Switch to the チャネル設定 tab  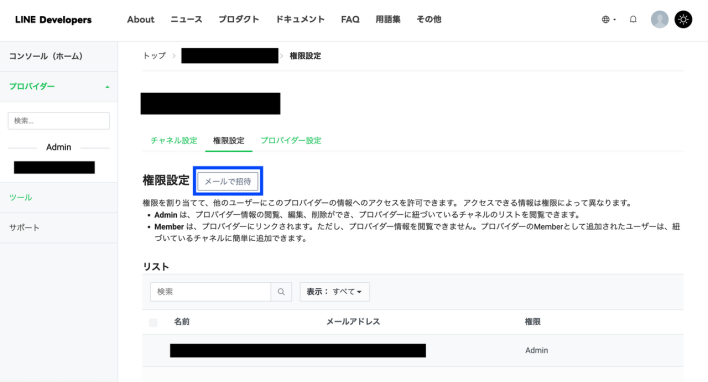(174, 140)
